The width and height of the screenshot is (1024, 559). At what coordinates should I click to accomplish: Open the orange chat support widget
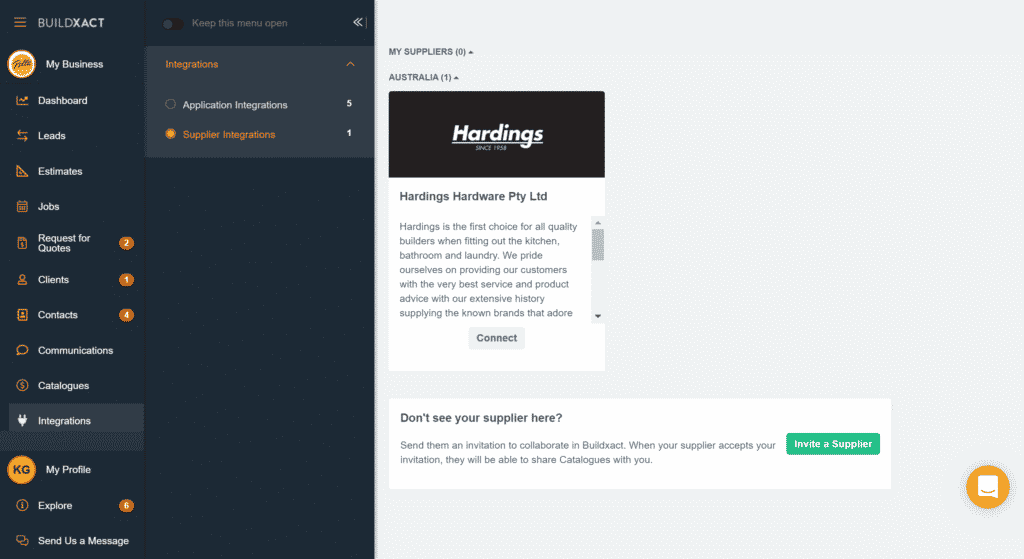point(987,487)
